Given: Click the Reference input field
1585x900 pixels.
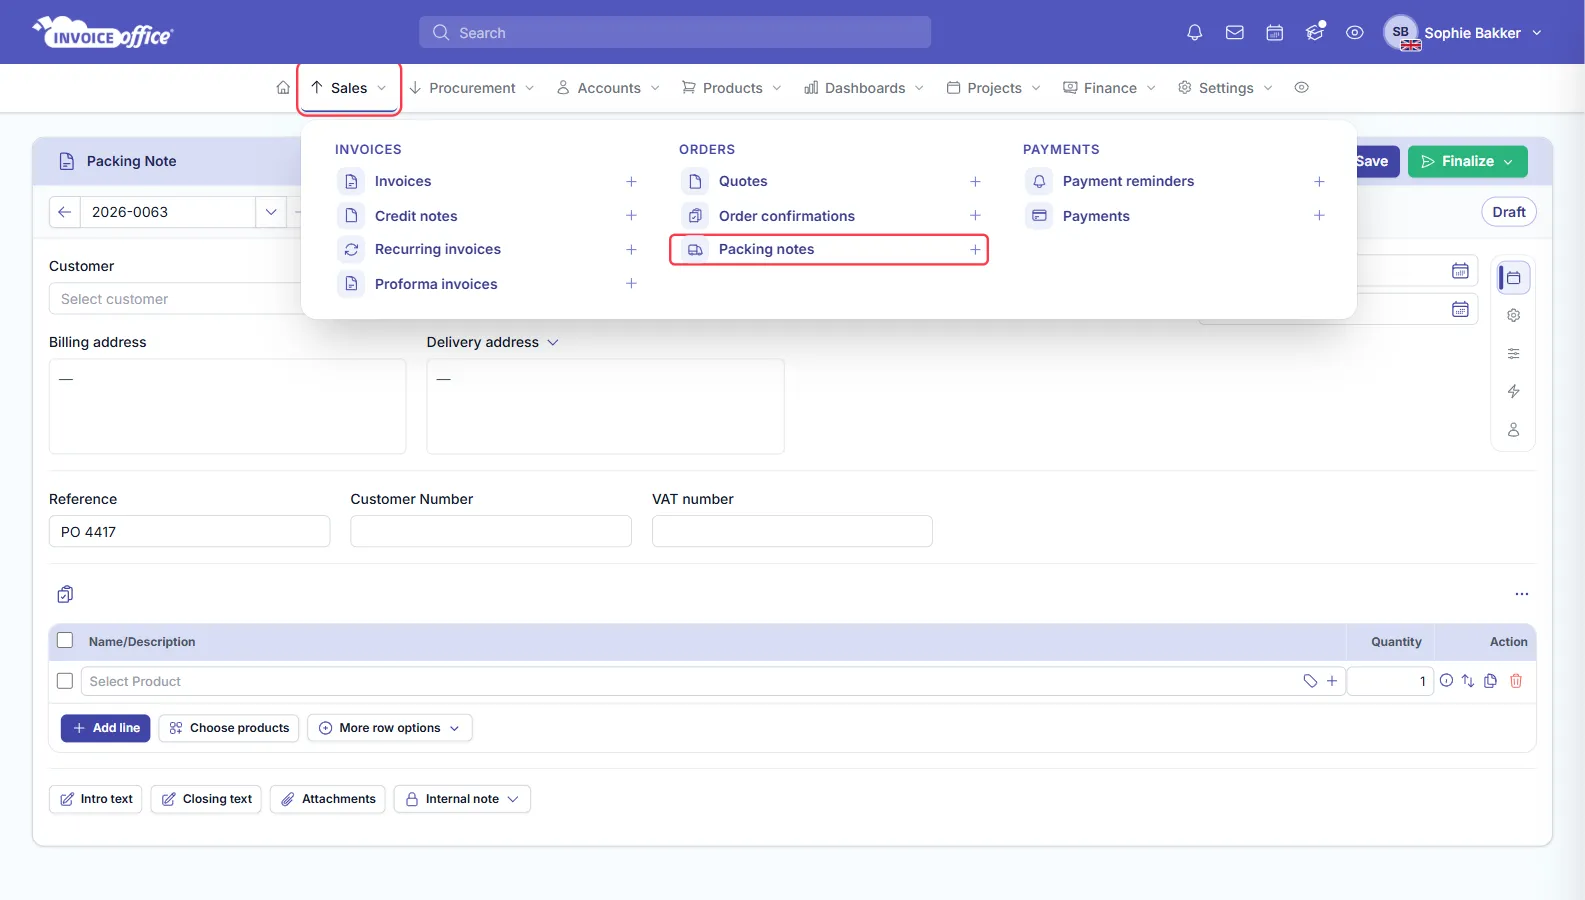Looking at the screenshot, I should tap(189, 532).
